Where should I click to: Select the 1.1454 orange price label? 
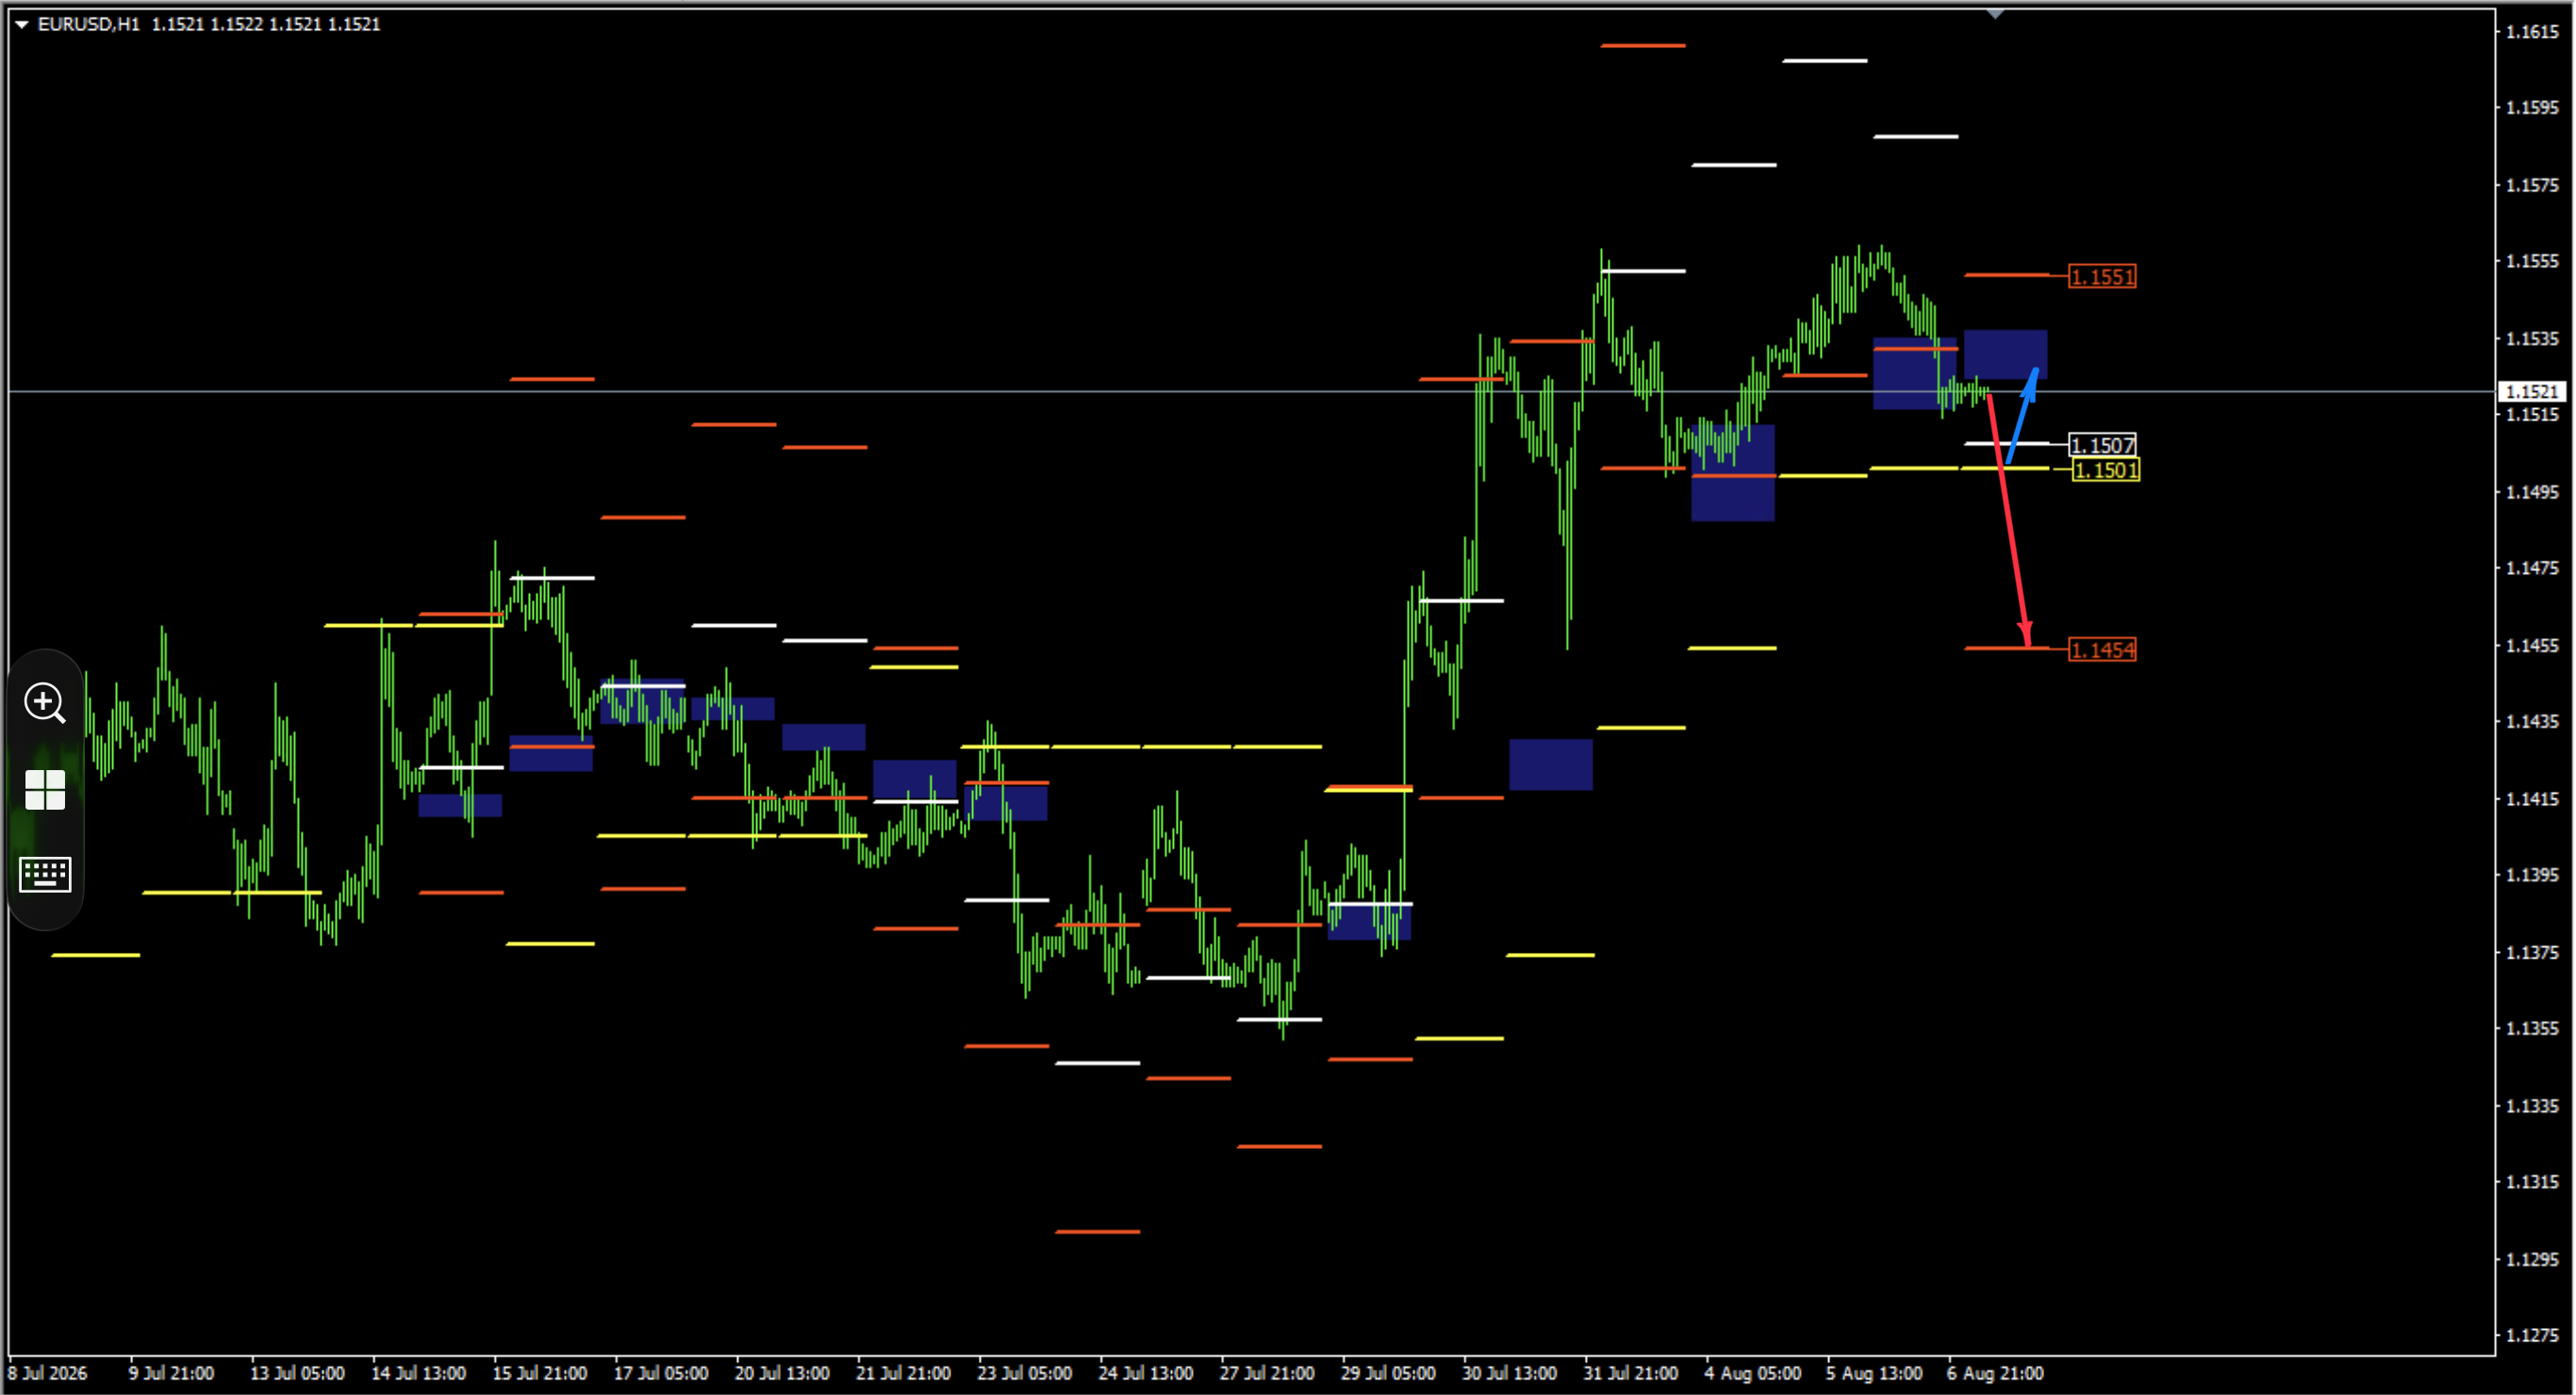pyautogui.click(x=2102, y=650)
